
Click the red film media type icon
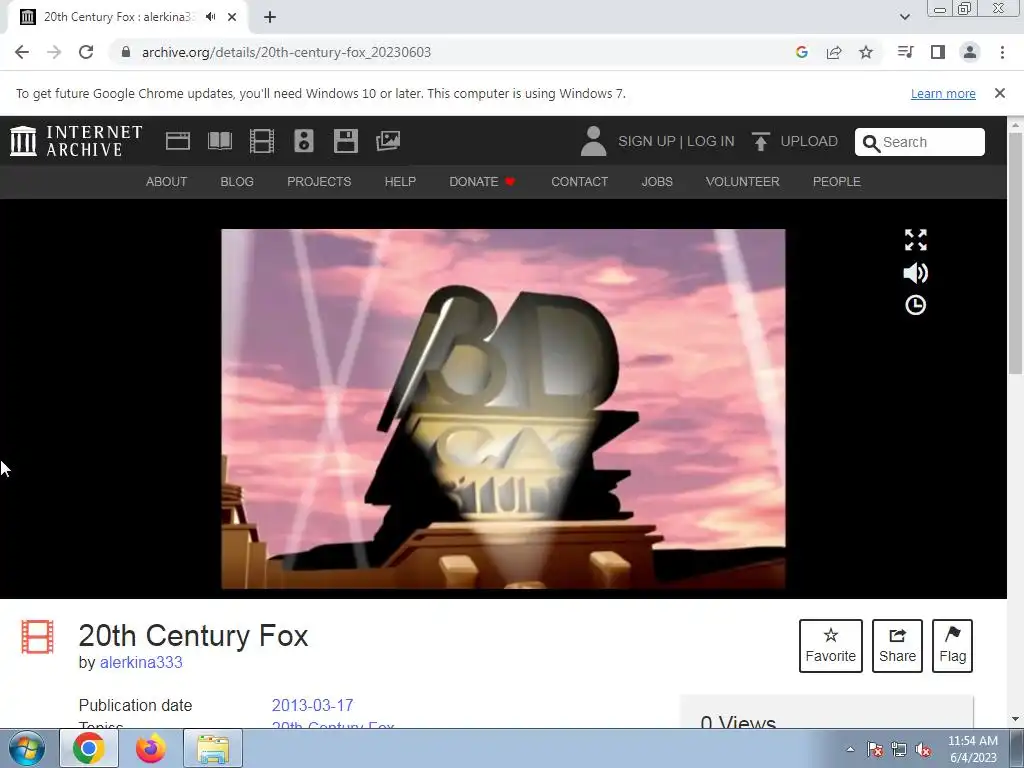tap(37, 637)
